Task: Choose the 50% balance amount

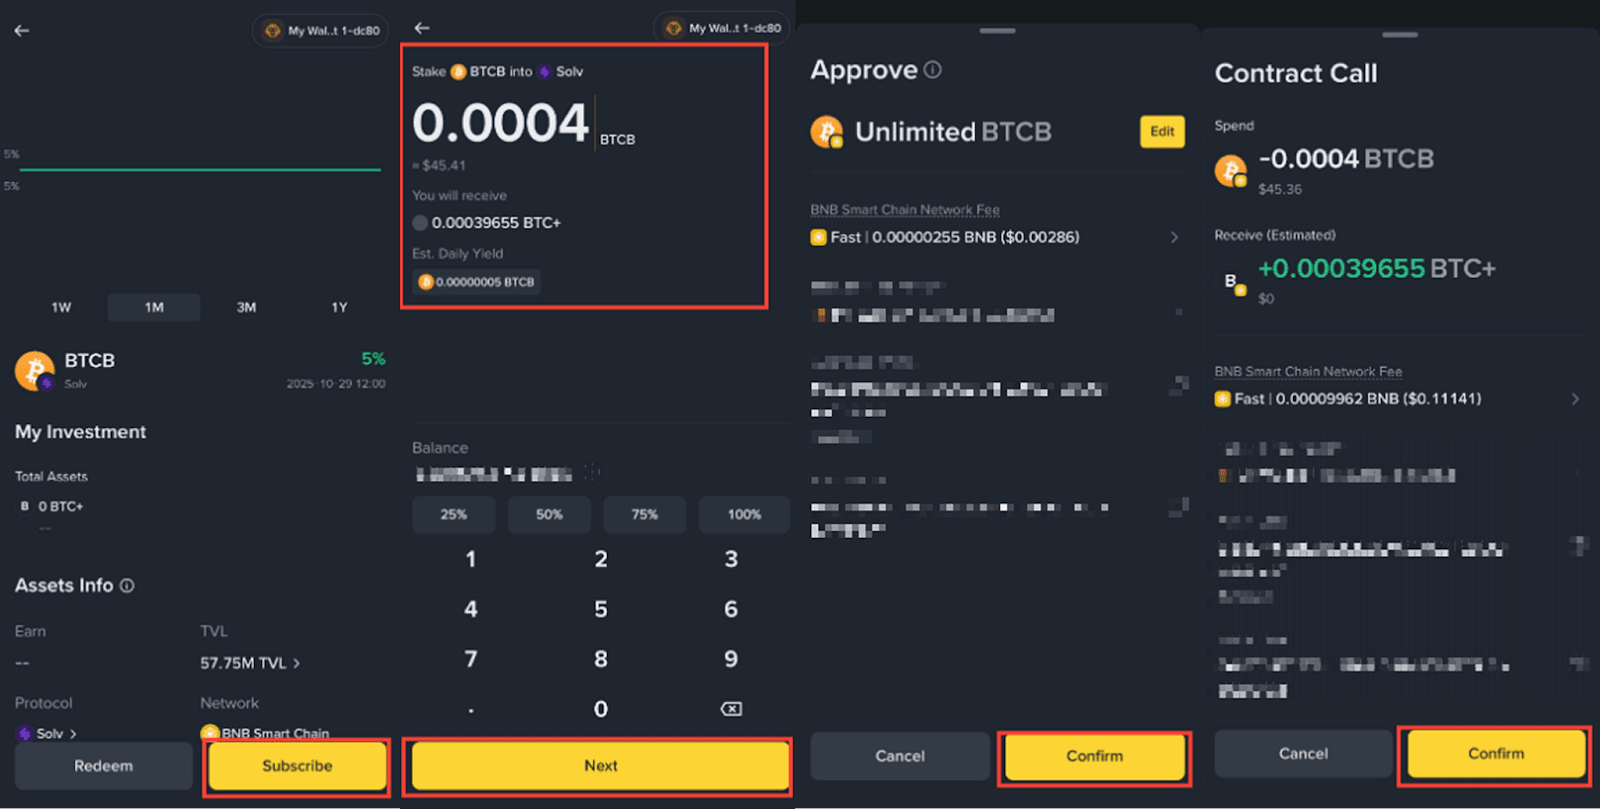Action: point(549,514)
